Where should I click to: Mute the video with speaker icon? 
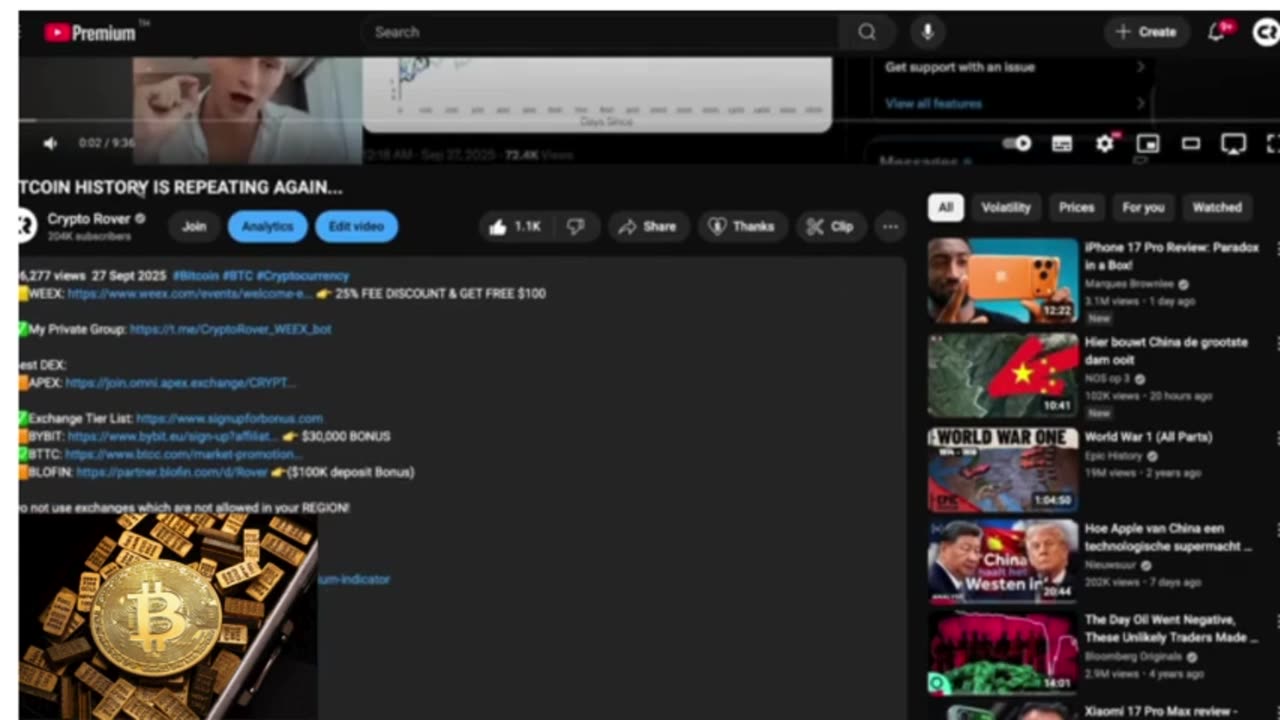[50, 143]
